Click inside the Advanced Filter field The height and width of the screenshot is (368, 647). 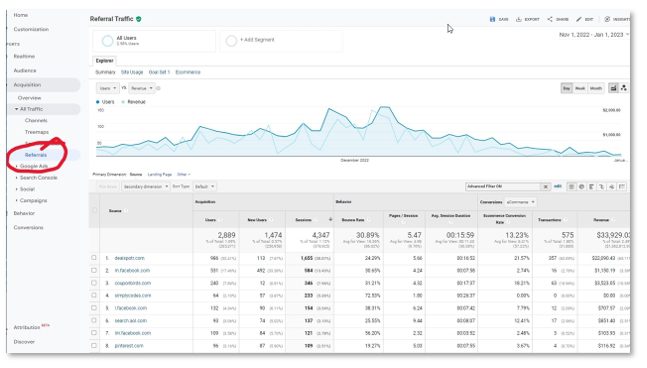click(x=503, y=186)
